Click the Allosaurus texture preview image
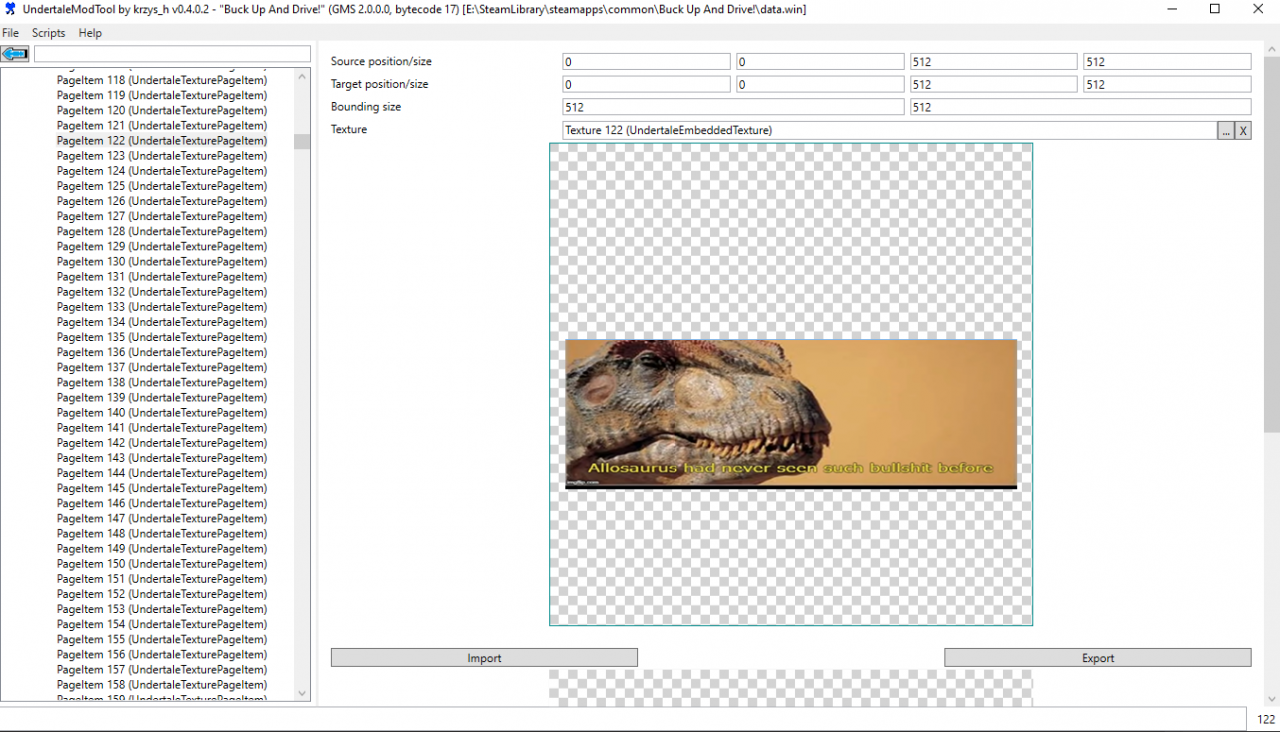 (x=790, y=414)
